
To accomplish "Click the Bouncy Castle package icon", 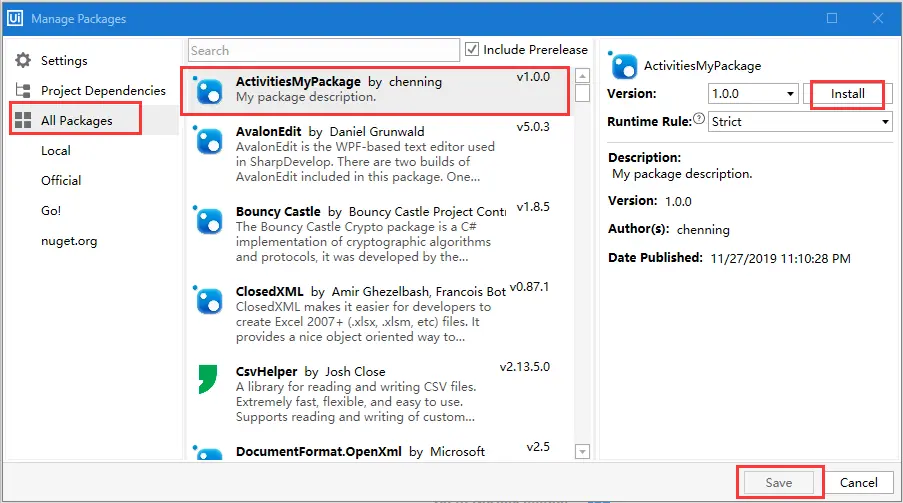I will point(208,220).
